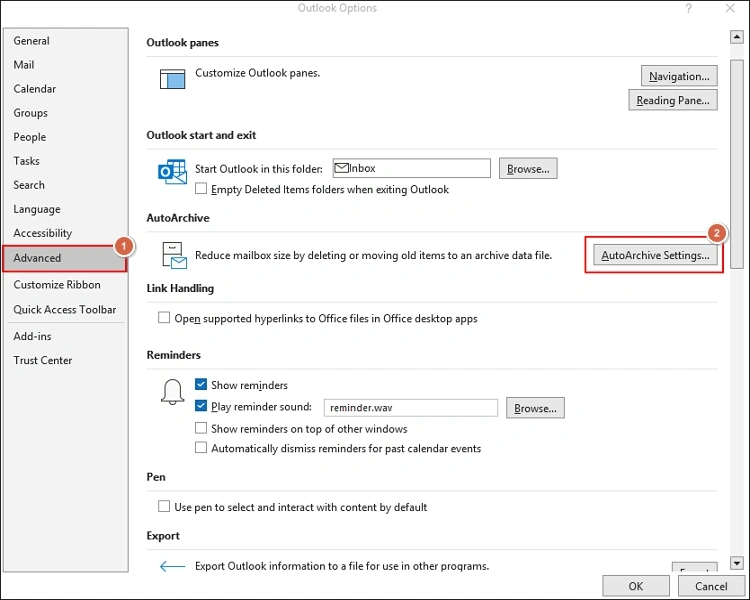Open the Groups options category
This screenshot has width=750, height=600.
(65, 113)
